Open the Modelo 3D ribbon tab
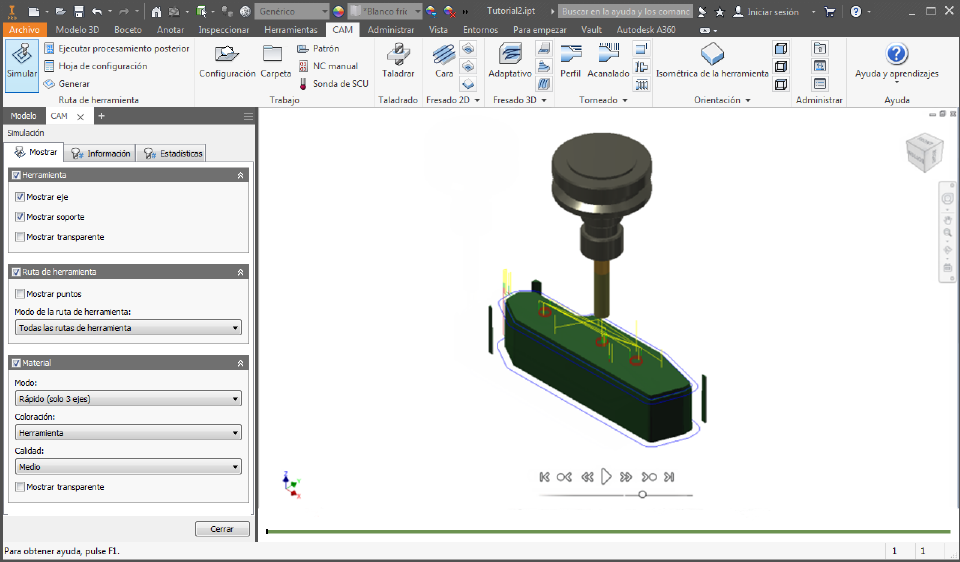Screen dimensions: 960x562 [77, 29]
